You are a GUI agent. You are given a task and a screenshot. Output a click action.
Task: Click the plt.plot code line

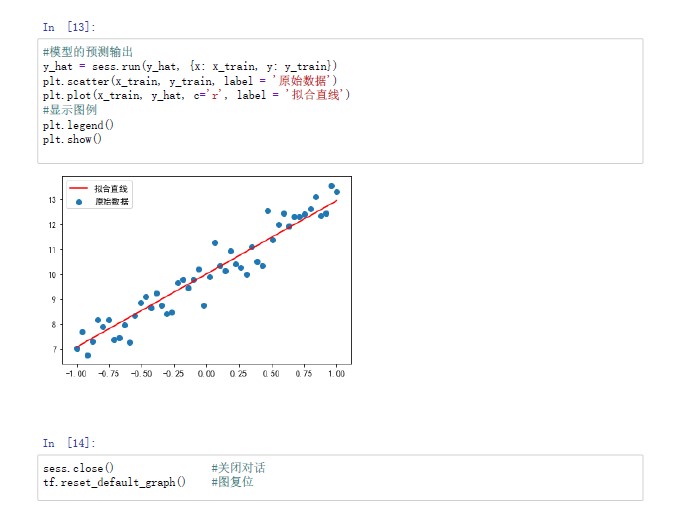(196, 95)
